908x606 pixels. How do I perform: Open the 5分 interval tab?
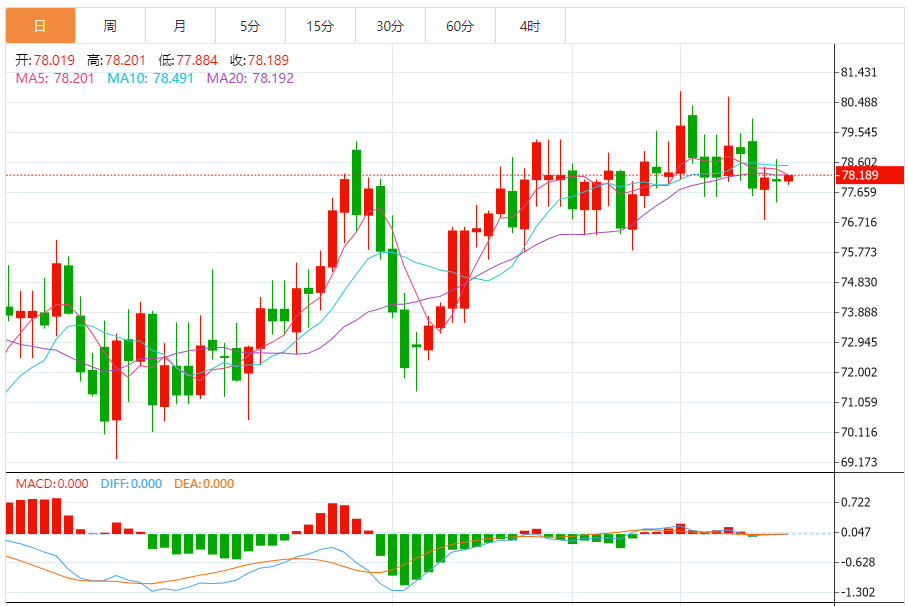[251, 26]
